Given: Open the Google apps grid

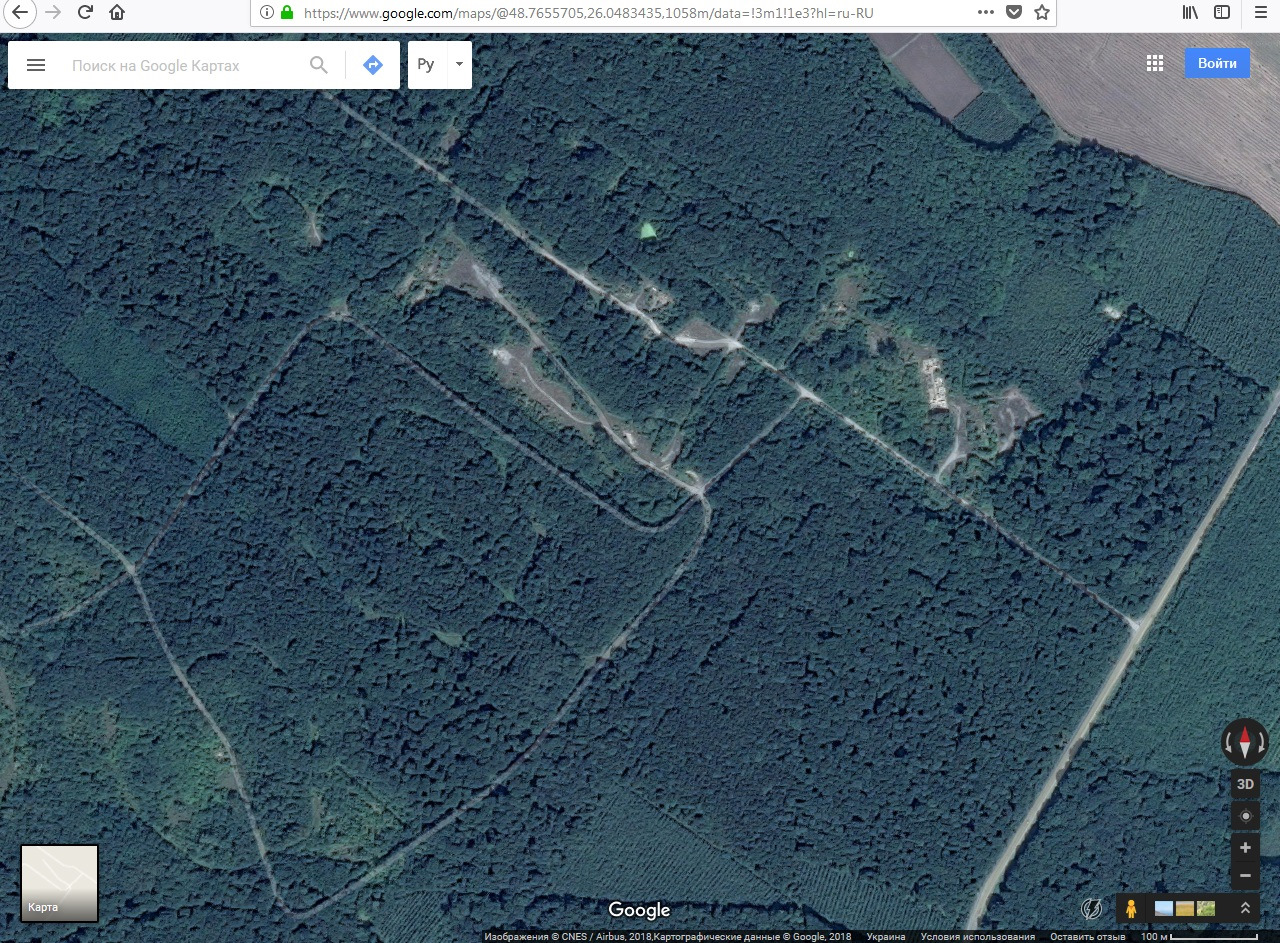Looking at the screenshot, I should tap(1155, 63).
